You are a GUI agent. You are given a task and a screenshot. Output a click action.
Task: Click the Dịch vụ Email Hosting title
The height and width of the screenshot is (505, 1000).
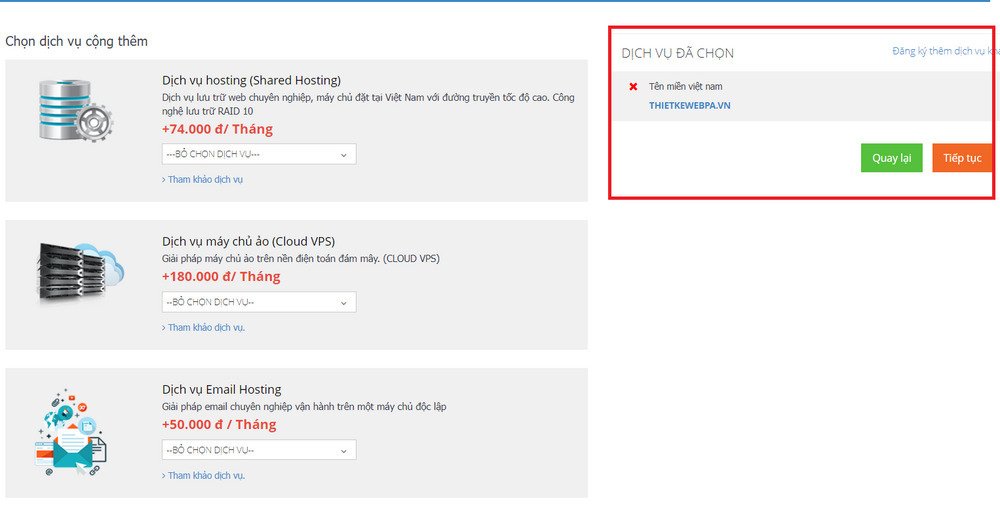click(x=221, y=389)
